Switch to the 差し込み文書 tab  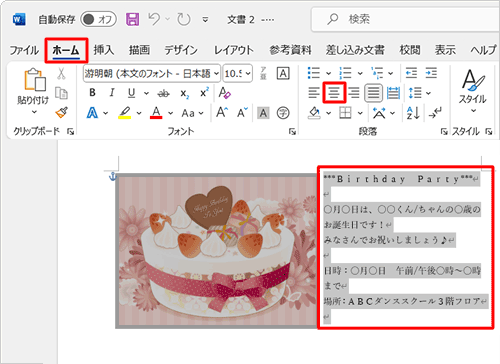(x=355, y=50)
